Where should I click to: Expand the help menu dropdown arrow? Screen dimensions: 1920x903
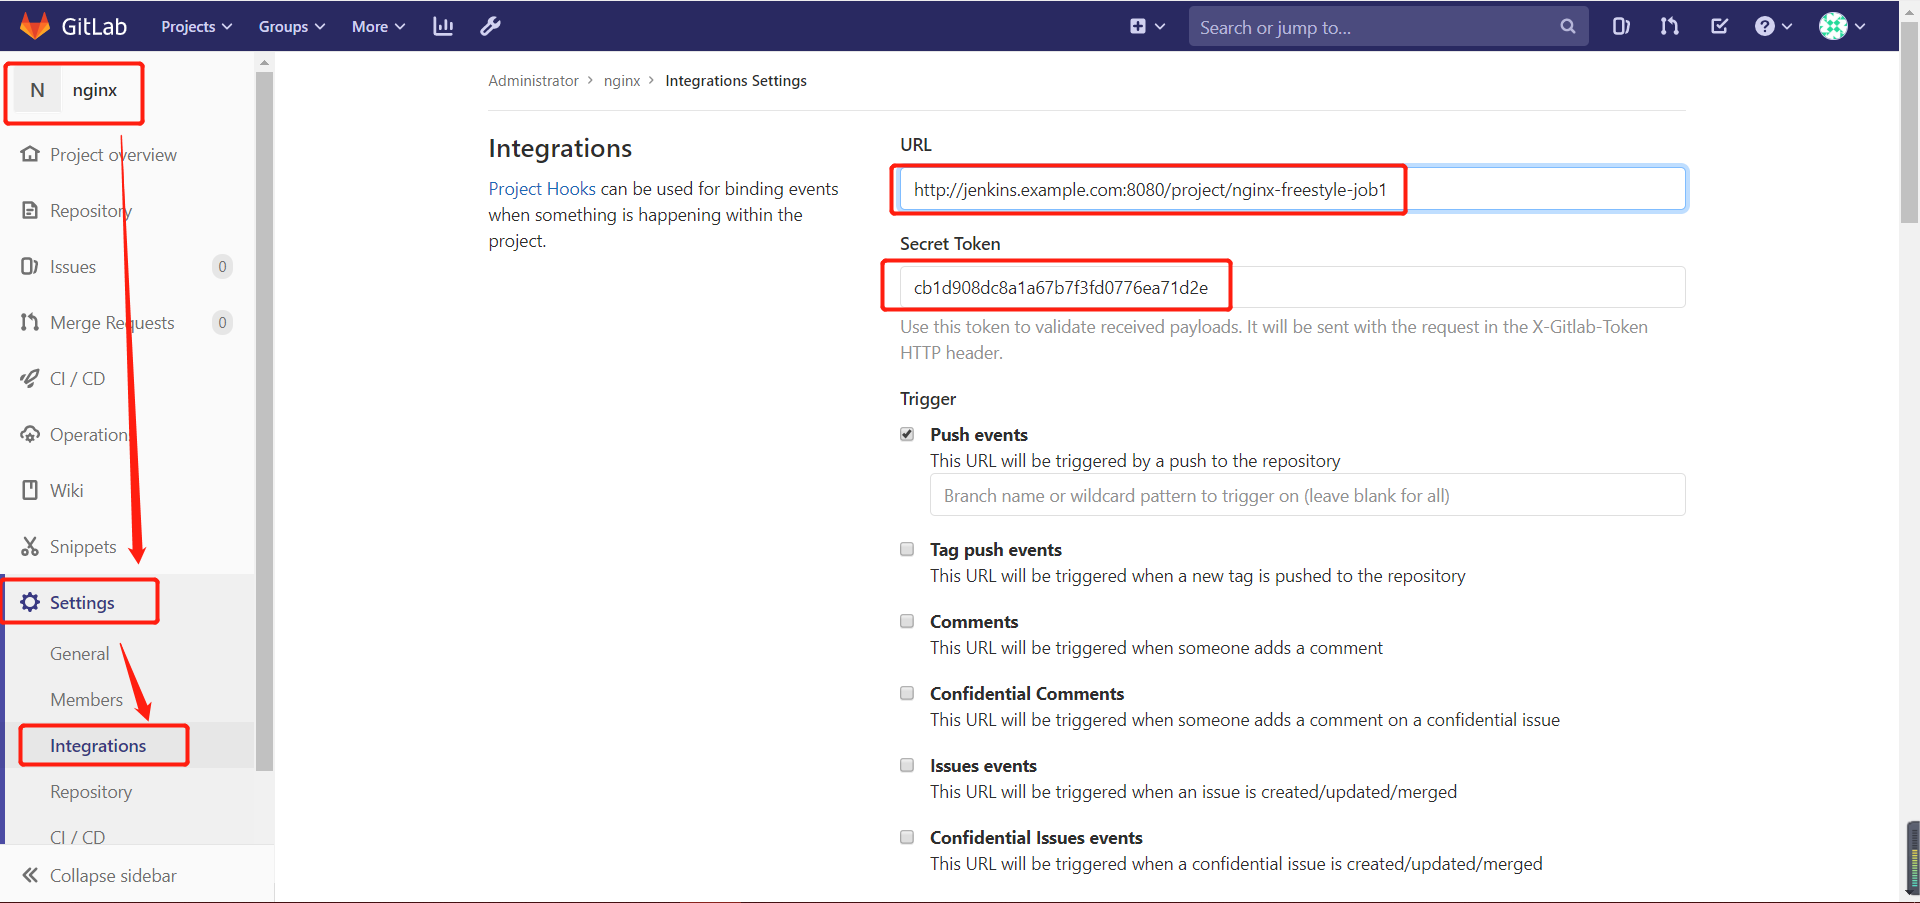tap(1787, 27)
